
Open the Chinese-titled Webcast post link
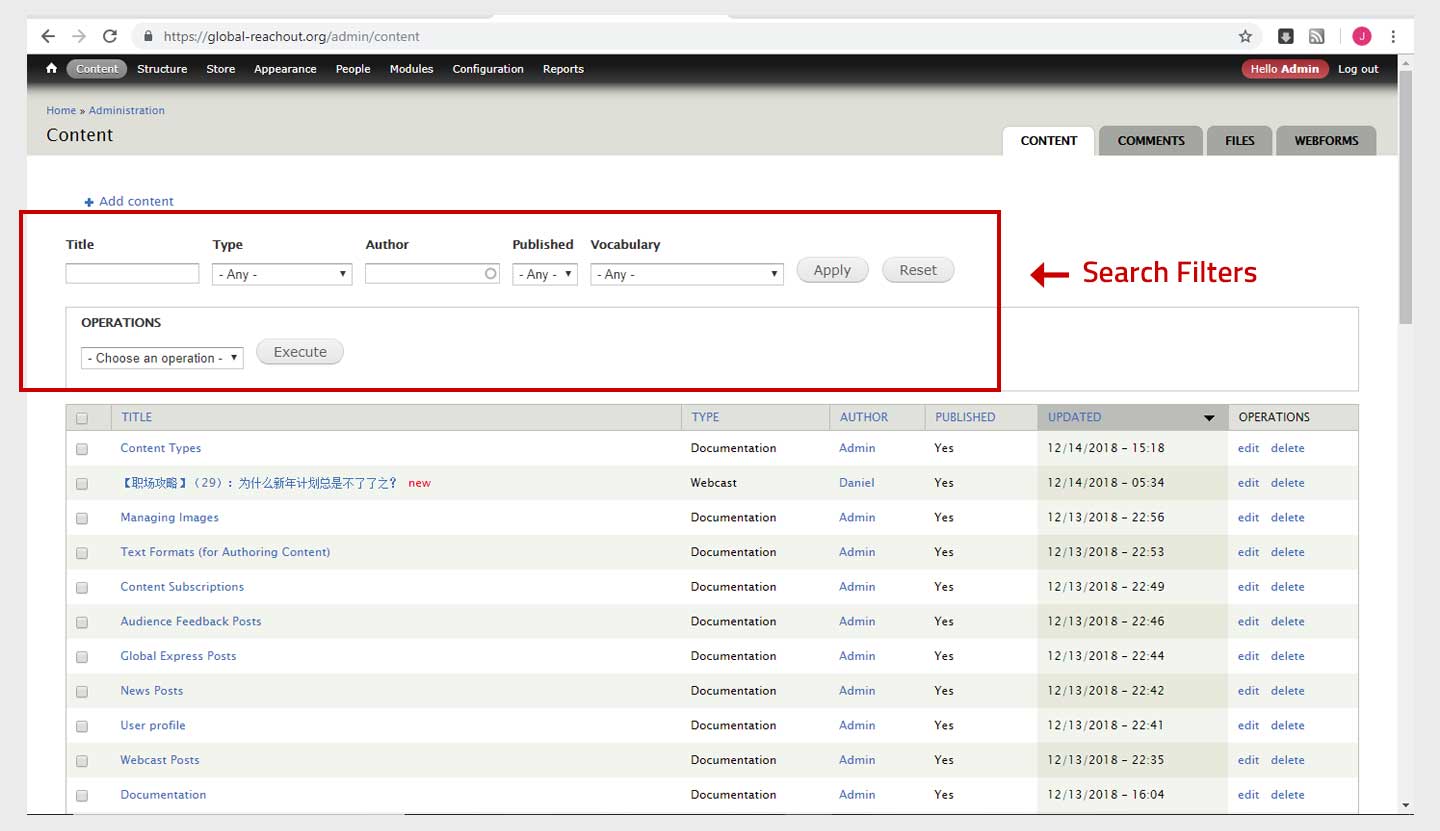pos(259,483)
